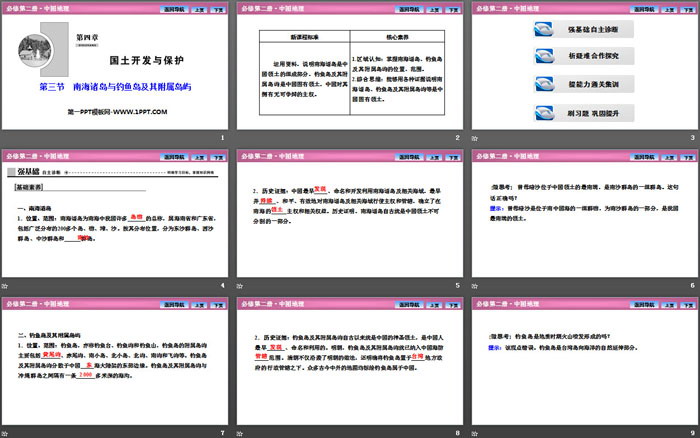Click the 第四章 label on slide 1
Screen dimensions: 700x438
click(x=87, y=38)
